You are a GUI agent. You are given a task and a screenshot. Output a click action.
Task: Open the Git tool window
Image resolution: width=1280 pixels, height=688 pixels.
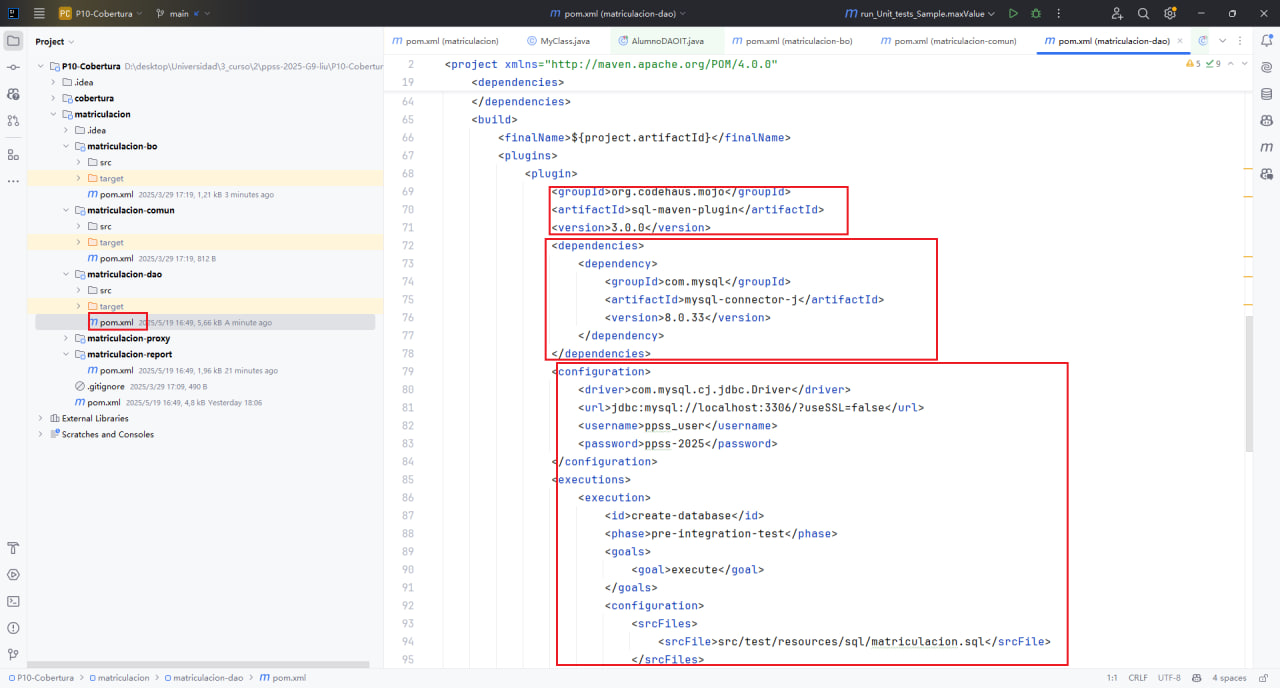click(x=13, y=654)
